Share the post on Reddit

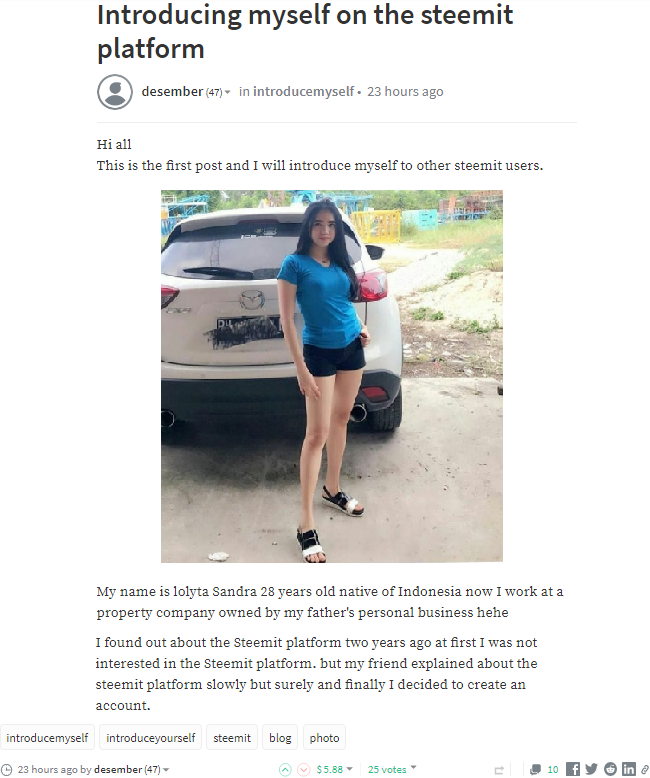click(610, 769)
